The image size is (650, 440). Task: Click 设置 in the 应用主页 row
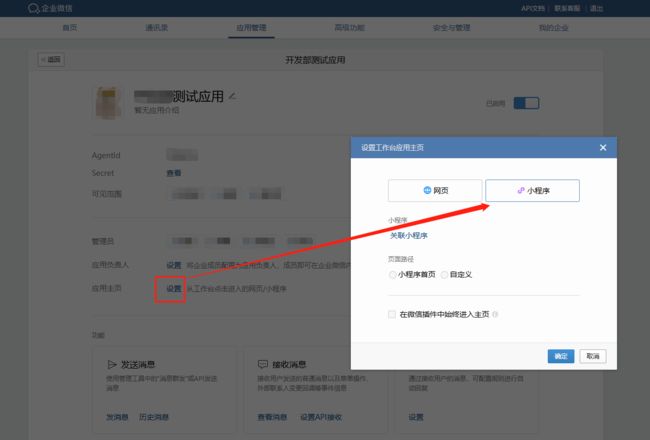(174, 289)
